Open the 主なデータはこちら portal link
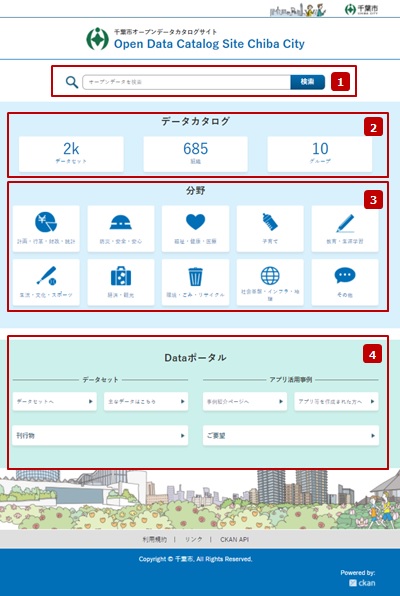400x596 pixels. [x=146, y=401]
